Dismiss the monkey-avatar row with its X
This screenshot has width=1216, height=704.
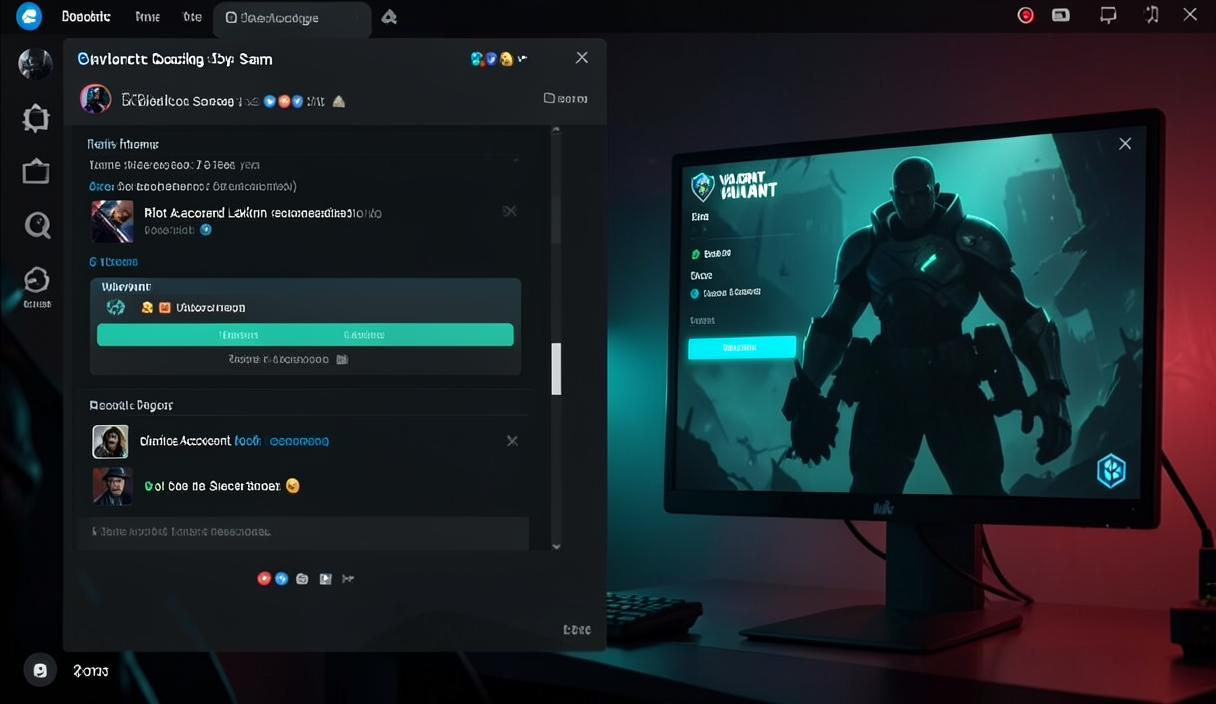click(x=512, y=441)
